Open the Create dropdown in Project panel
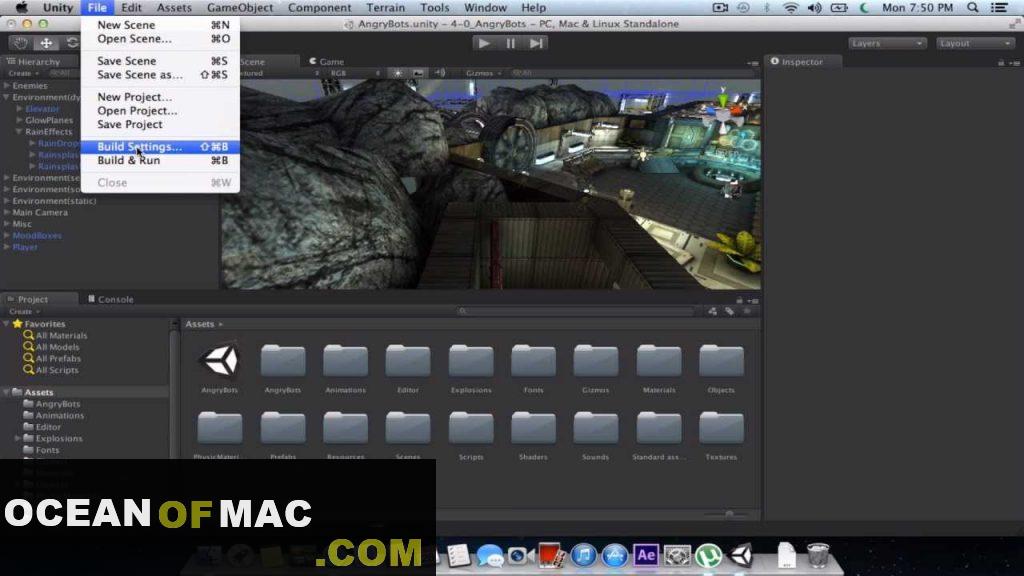 point(24,312)
